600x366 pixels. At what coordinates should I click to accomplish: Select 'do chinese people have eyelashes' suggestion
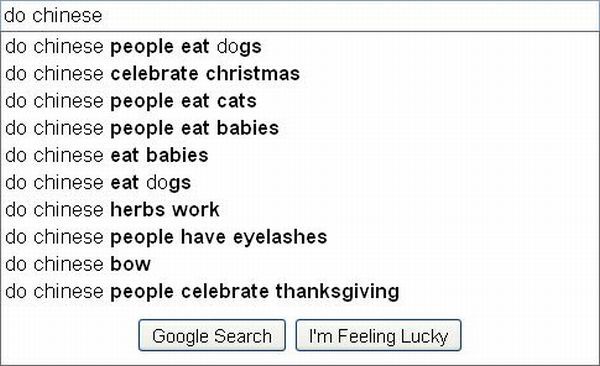pos(300,237)
